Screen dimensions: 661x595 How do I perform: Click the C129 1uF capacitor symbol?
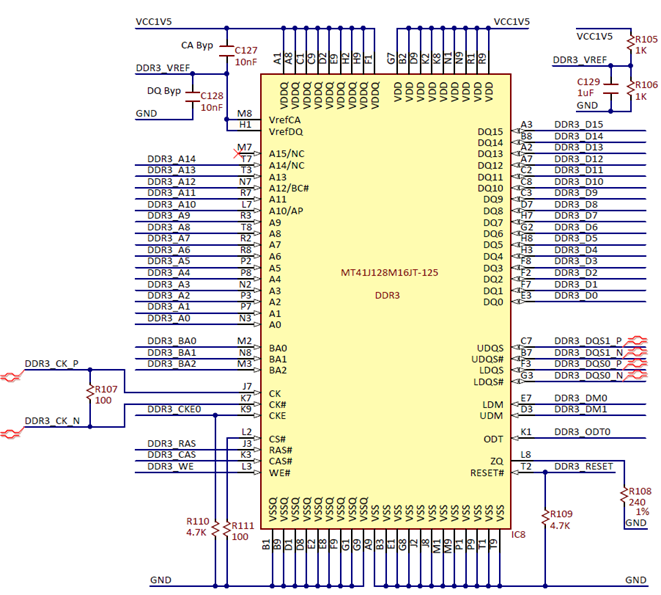[x=611, y=89]
